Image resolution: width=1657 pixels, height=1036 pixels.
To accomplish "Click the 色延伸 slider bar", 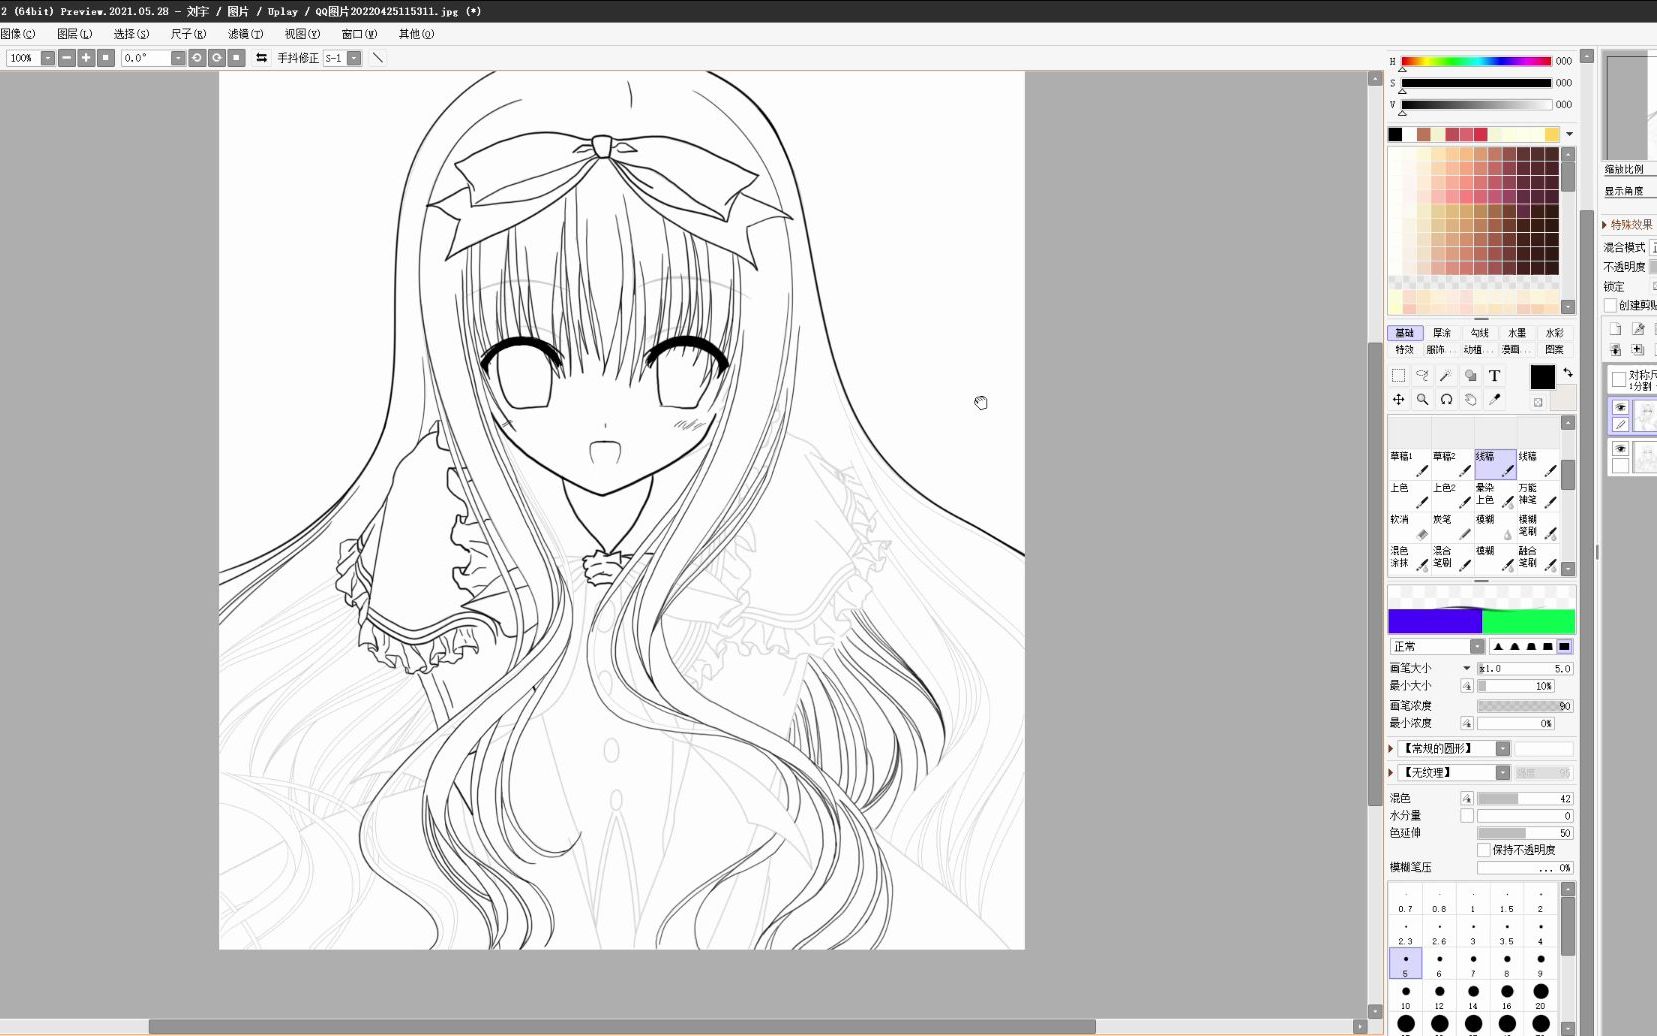I will (x=1524, y=833).
